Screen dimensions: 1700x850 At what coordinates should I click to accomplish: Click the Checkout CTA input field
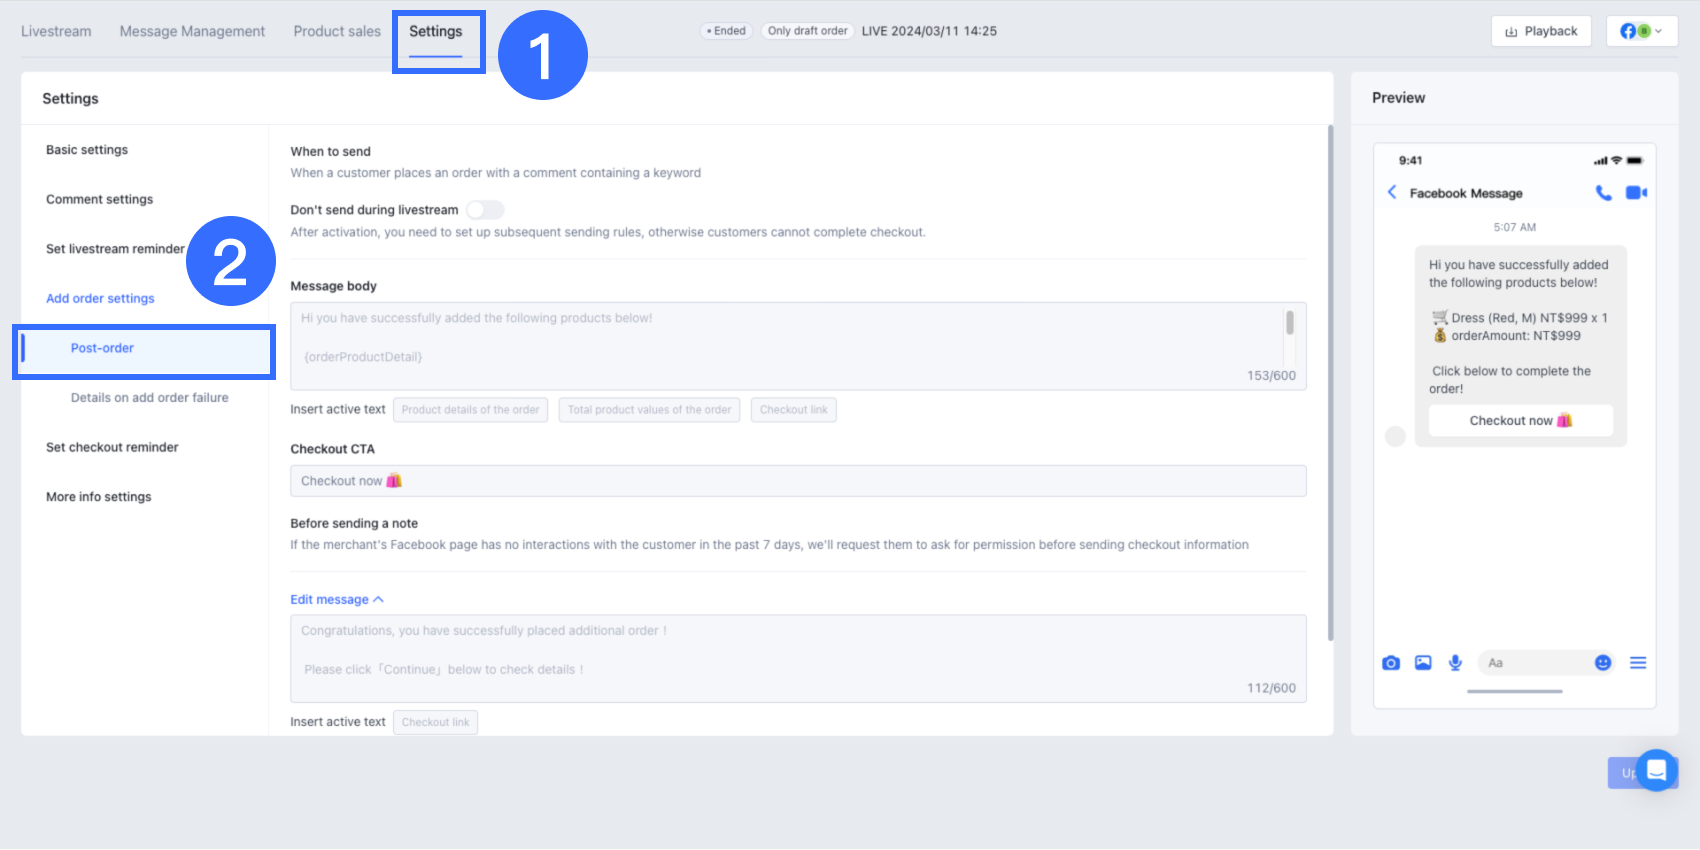pyautogui.click(x=798, y=481)
